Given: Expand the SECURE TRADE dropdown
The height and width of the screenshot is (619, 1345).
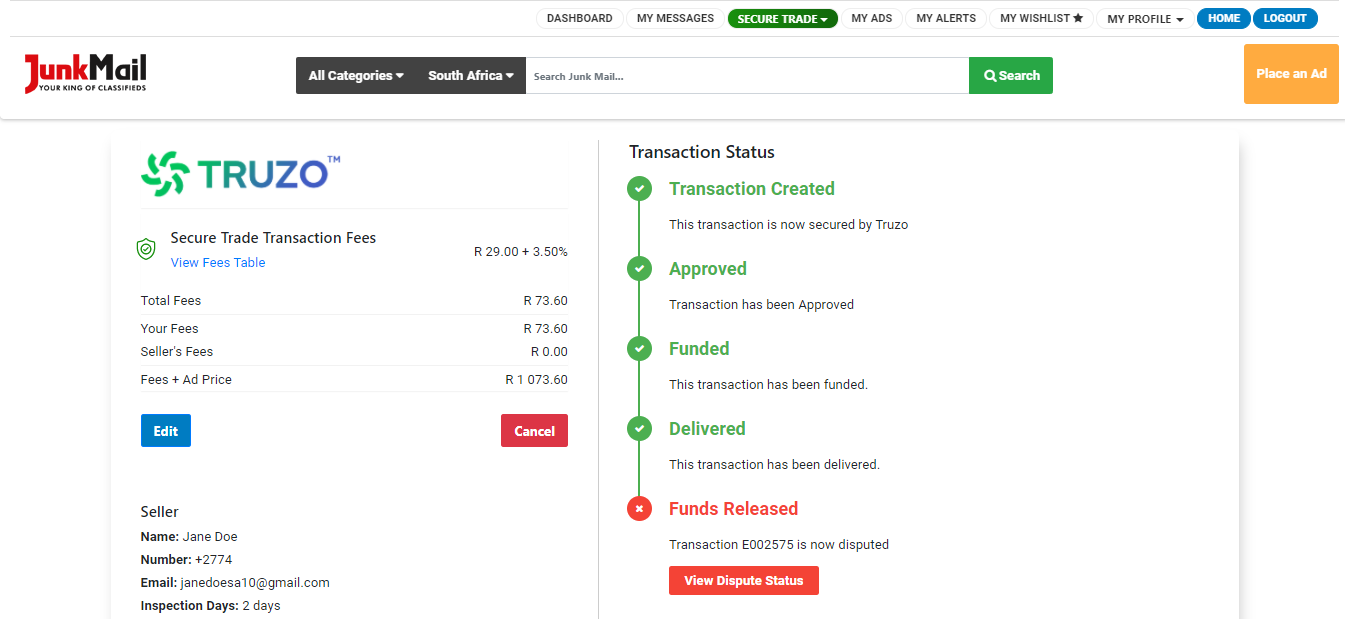Looking at the screenshot, I should click(x=783, y=18).
